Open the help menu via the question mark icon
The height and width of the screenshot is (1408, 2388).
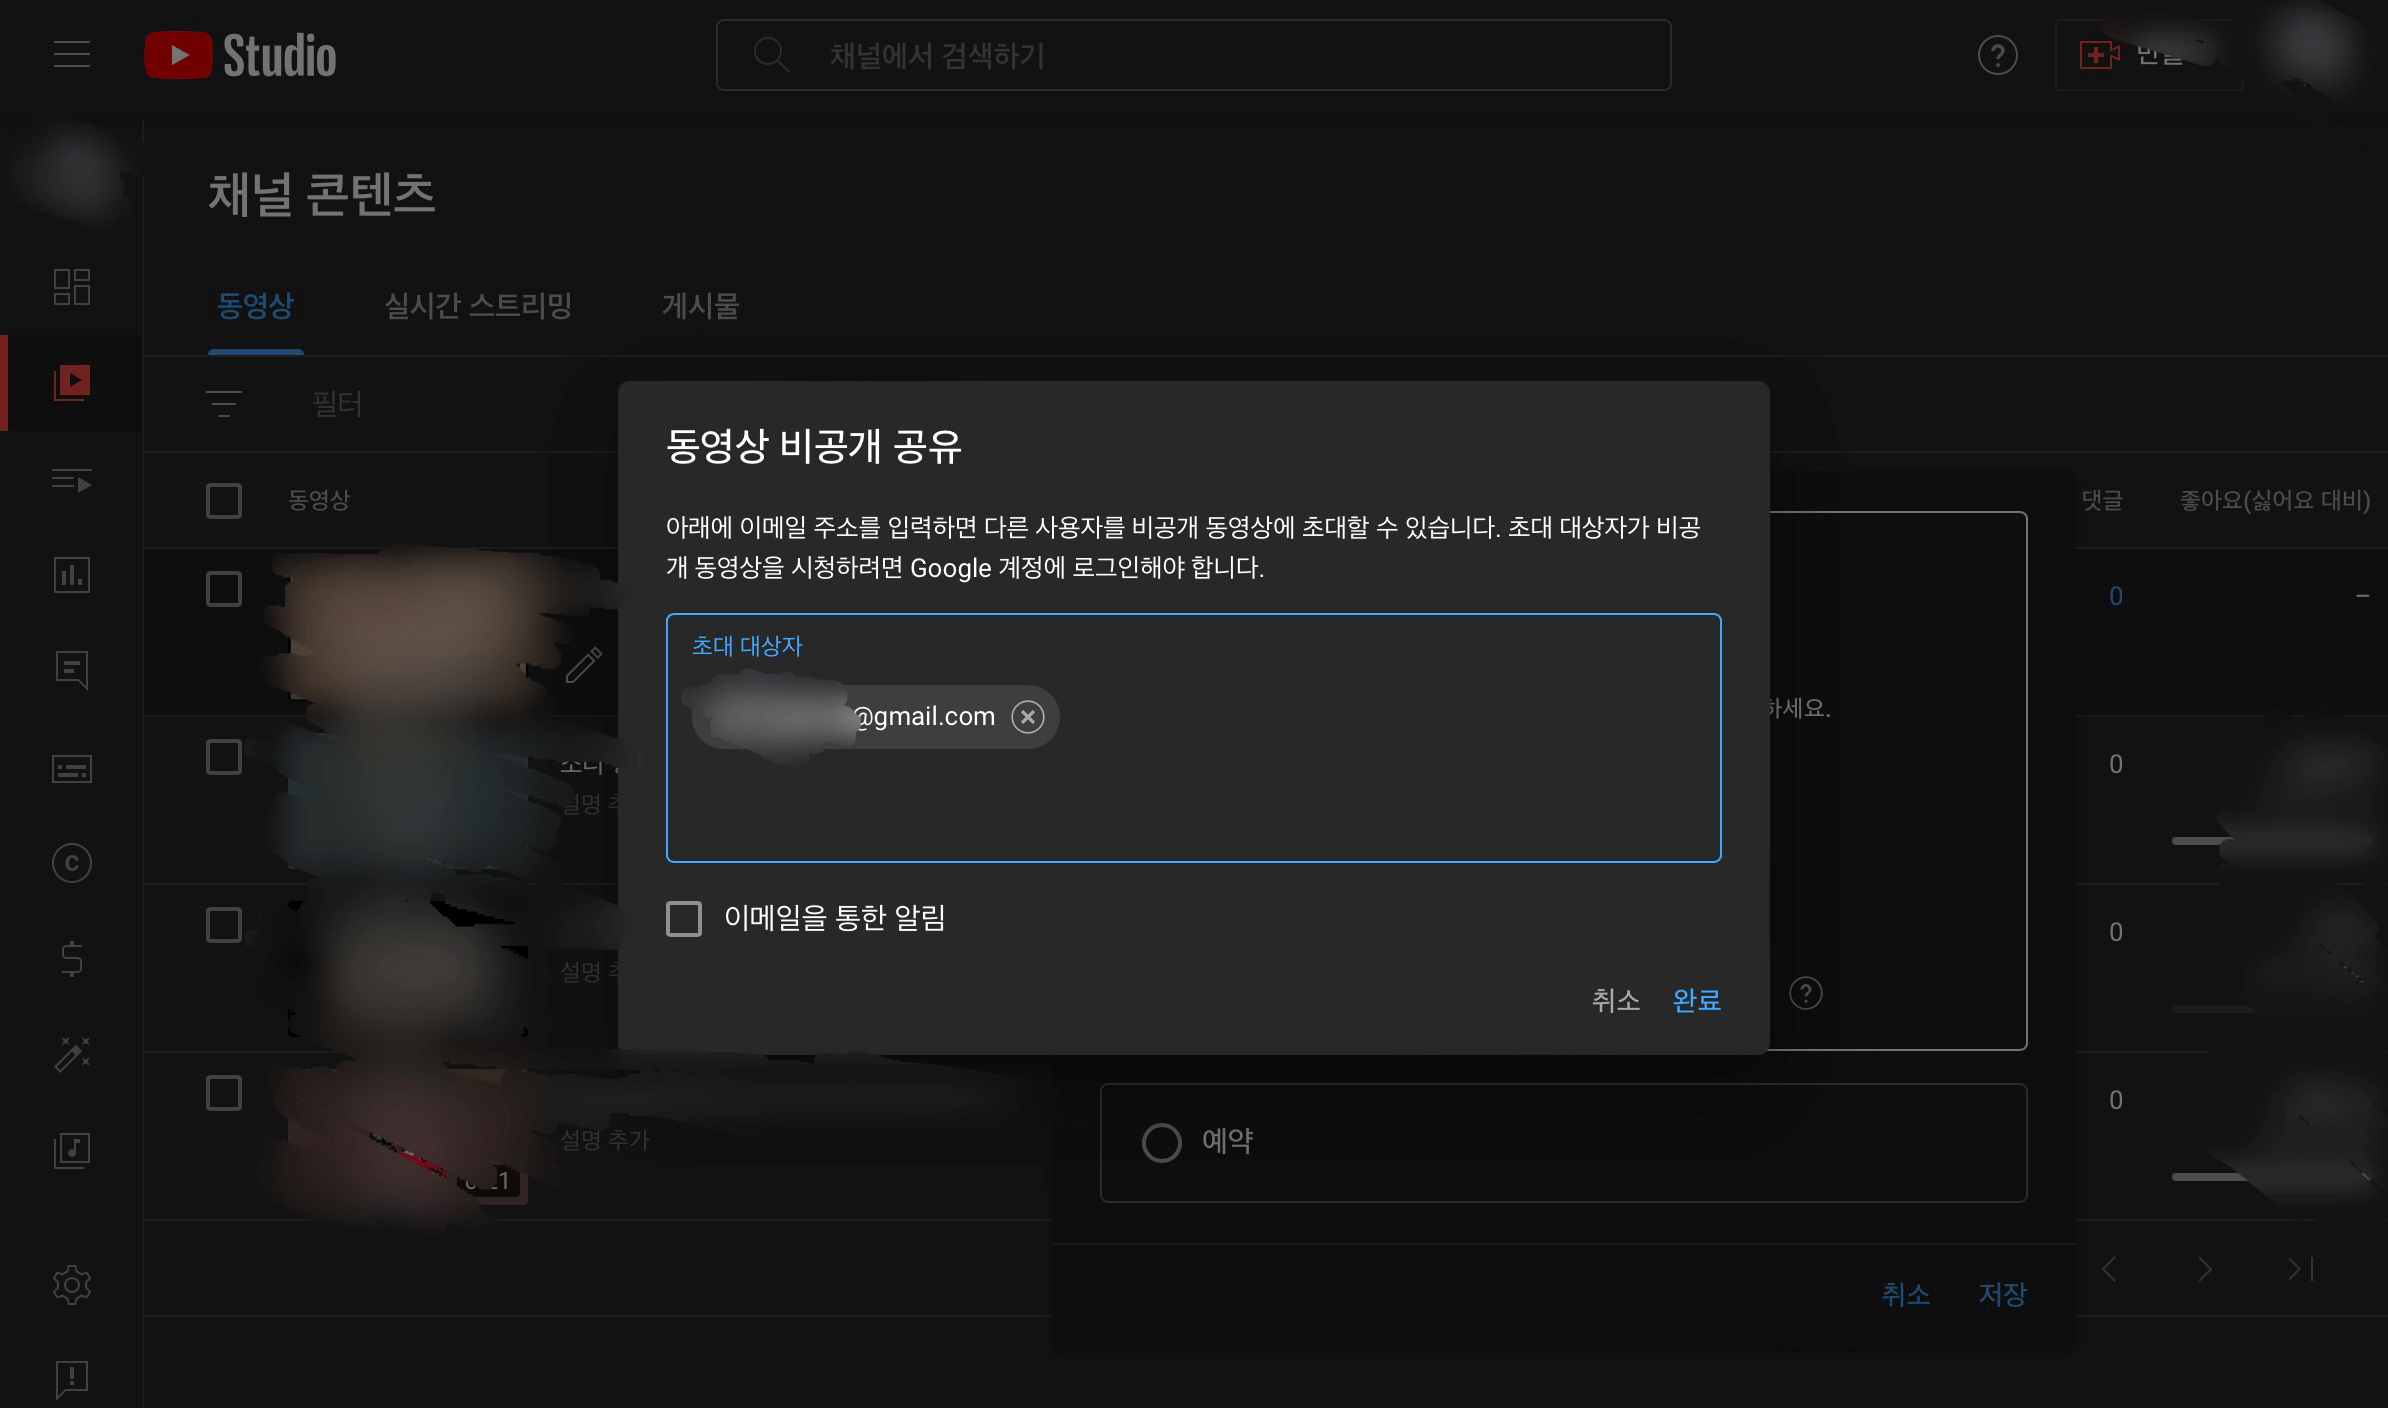pos(1998,55)
